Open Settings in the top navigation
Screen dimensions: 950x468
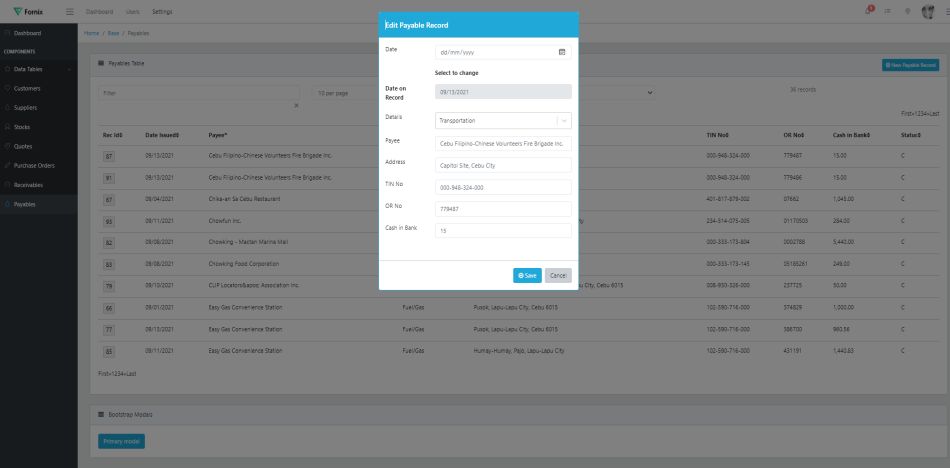[x=162, y=11]
